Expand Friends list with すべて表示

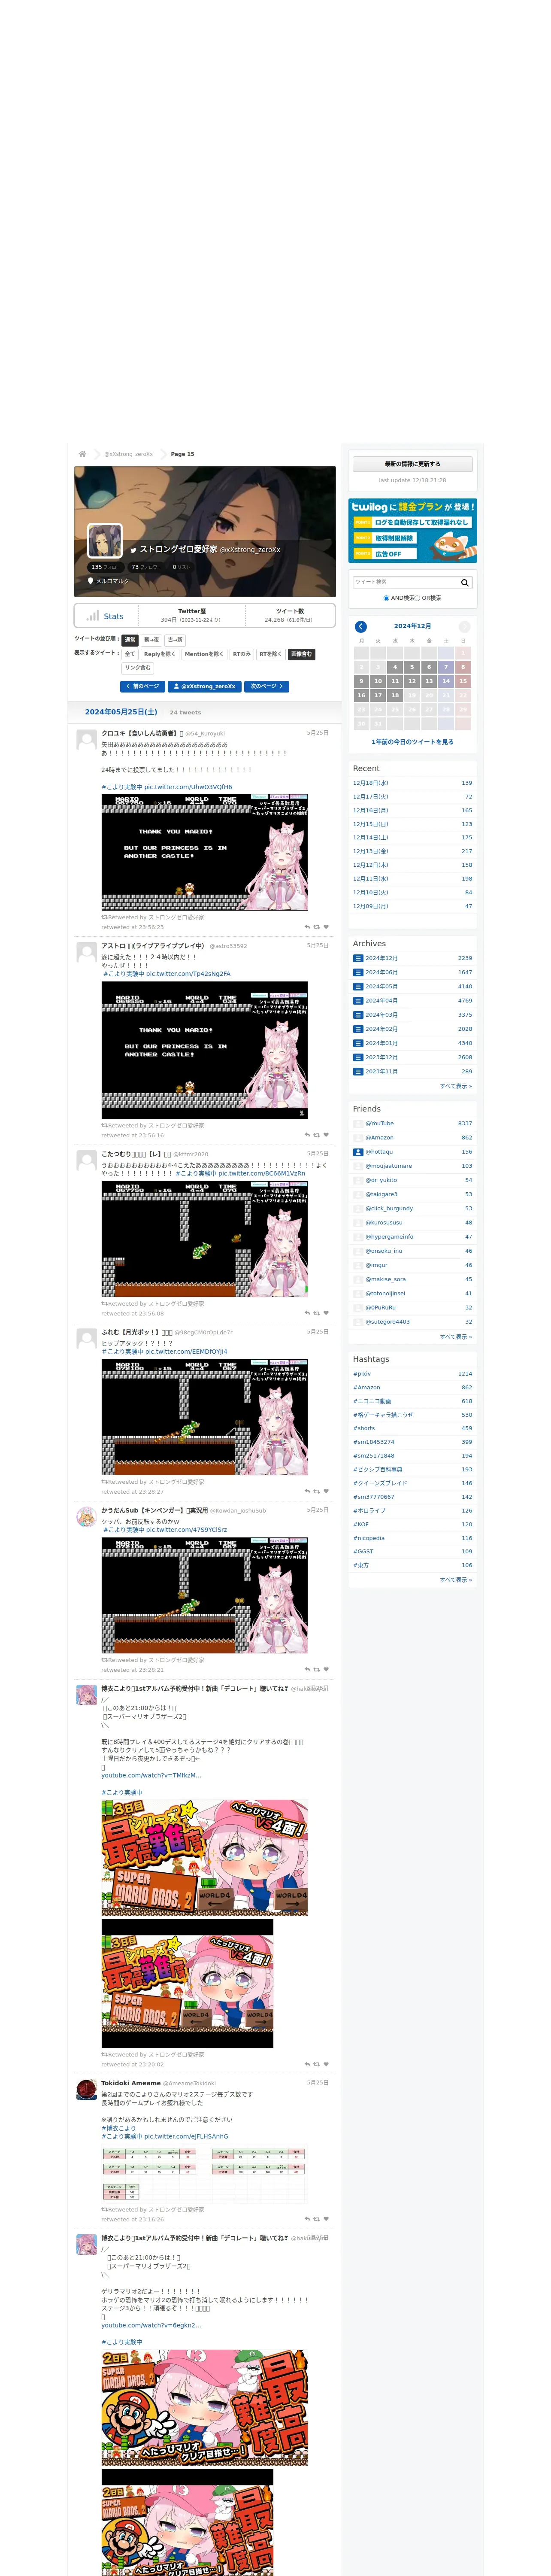pyautogui.click(x=456, y=1336)
